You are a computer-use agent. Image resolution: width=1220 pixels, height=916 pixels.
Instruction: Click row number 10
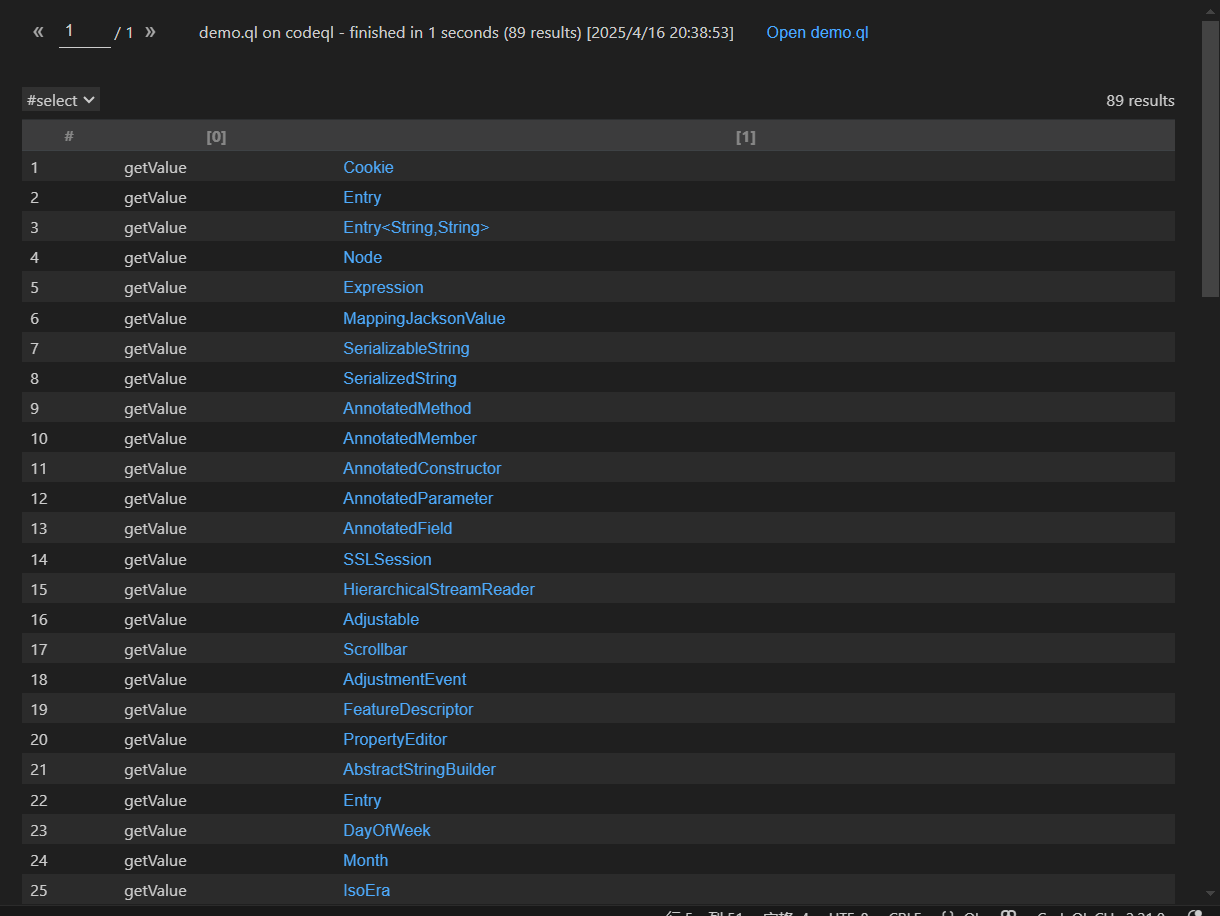coord(39,438)
